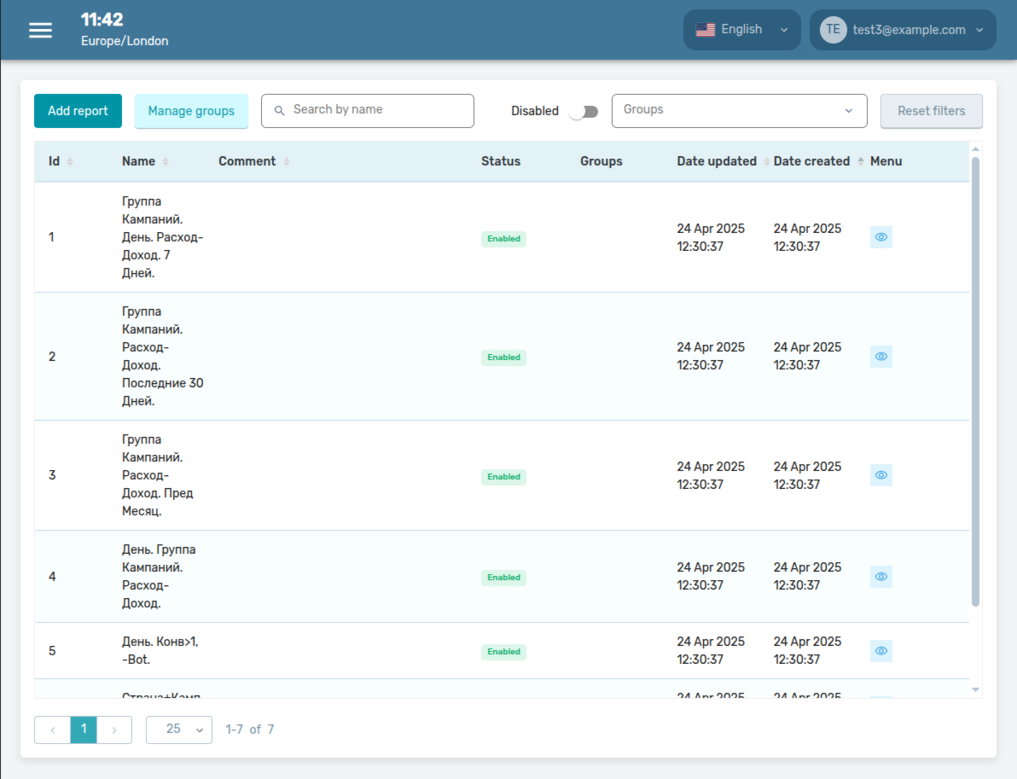Click the eye icon for report 4
Image resolution: width=1017 pixels, height=779 pixels.
[x=881, y=577]
